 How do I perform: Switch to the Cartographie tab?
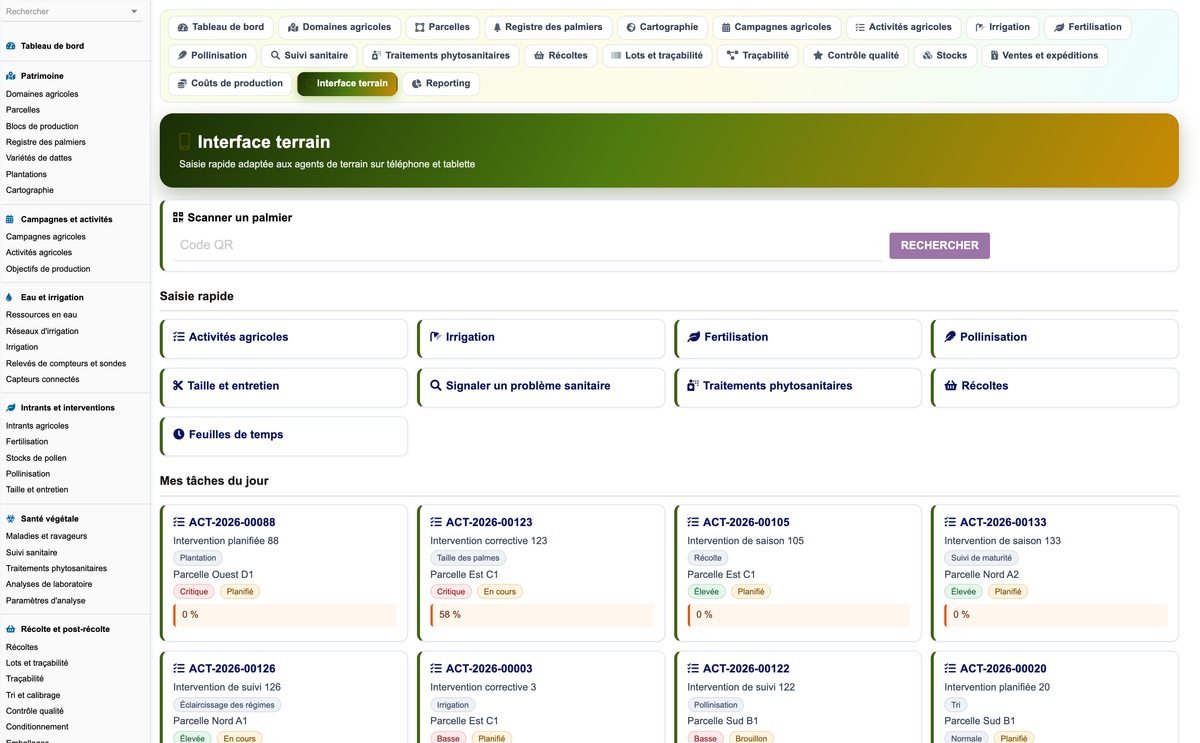coord(662,27)
